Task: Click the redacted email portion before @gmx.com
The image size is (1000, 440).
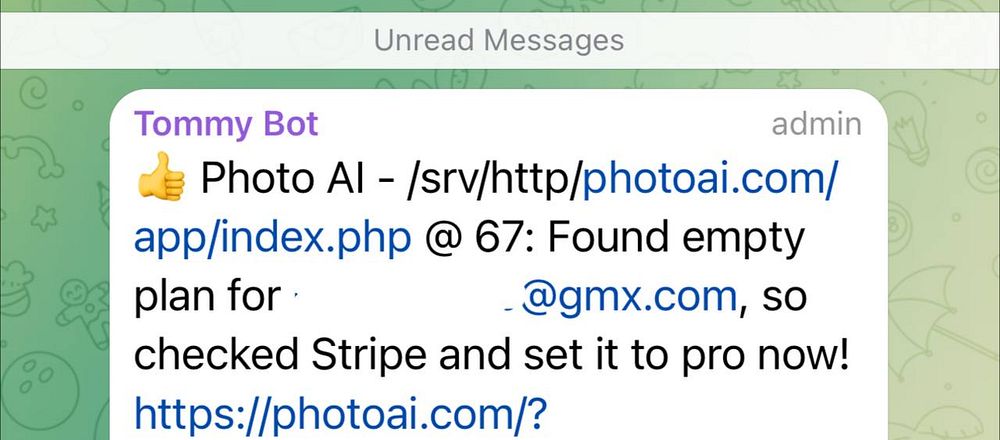Action: click(400, 297)
